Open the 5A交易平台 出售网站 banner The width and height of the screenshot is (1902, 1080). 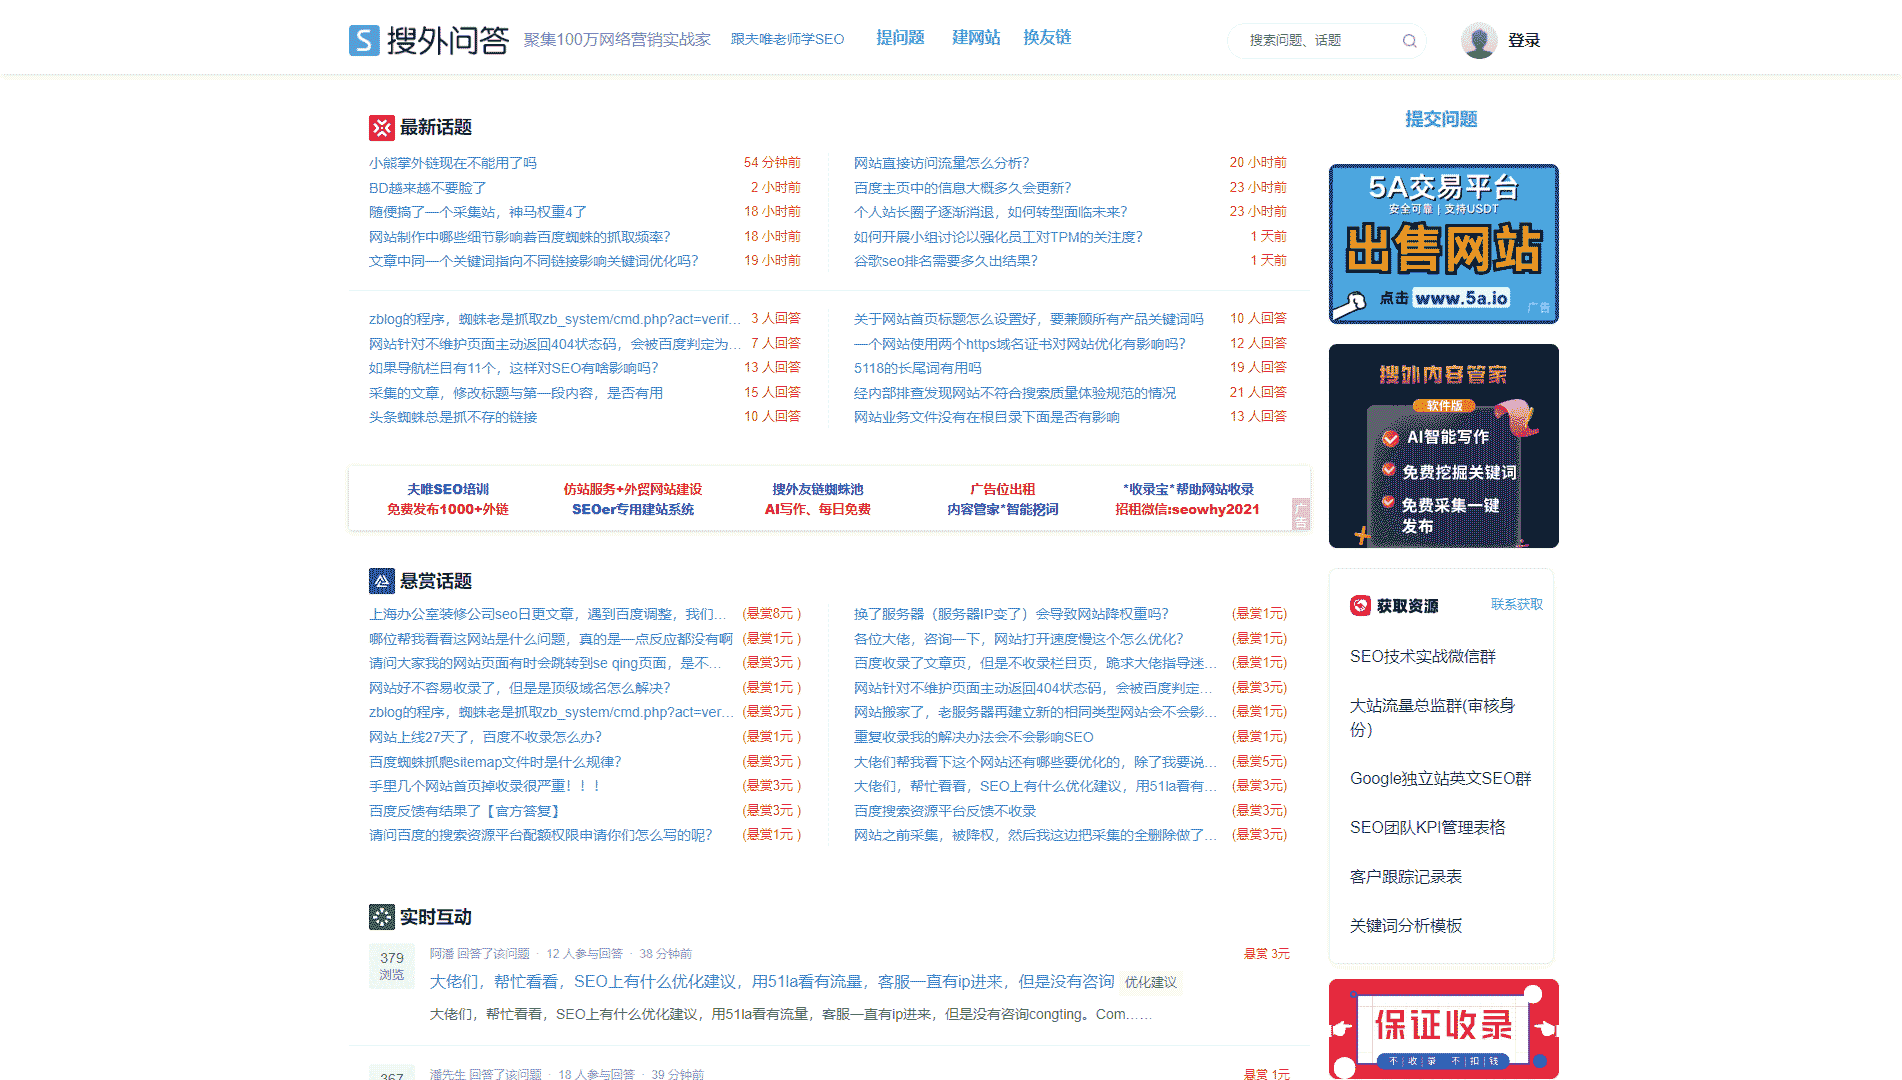(x=1443, y=244)
